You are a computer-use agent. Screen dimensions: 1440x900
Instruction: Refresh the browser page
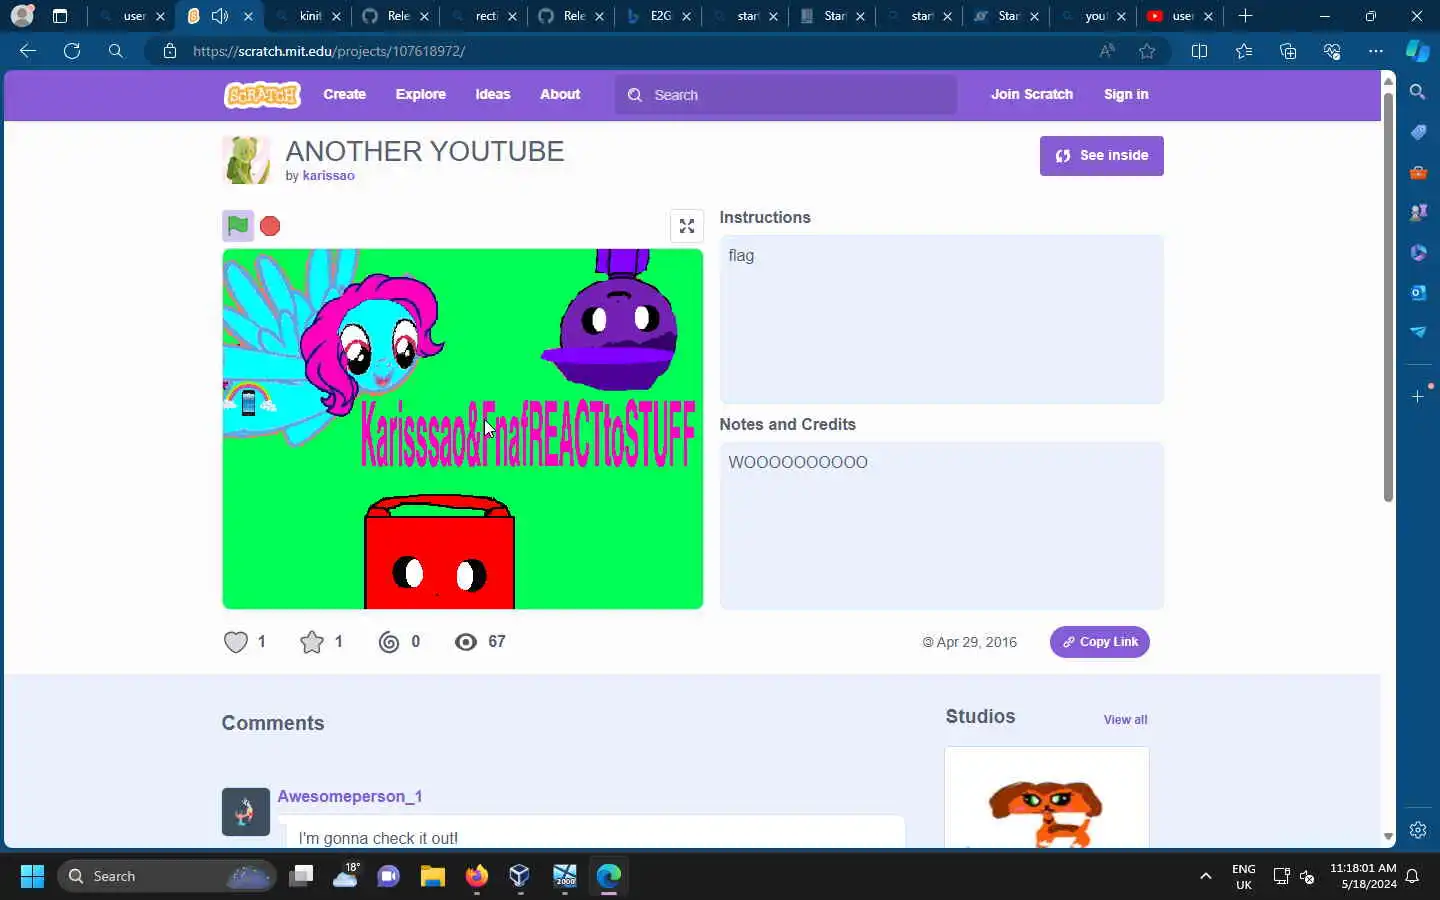72,51
